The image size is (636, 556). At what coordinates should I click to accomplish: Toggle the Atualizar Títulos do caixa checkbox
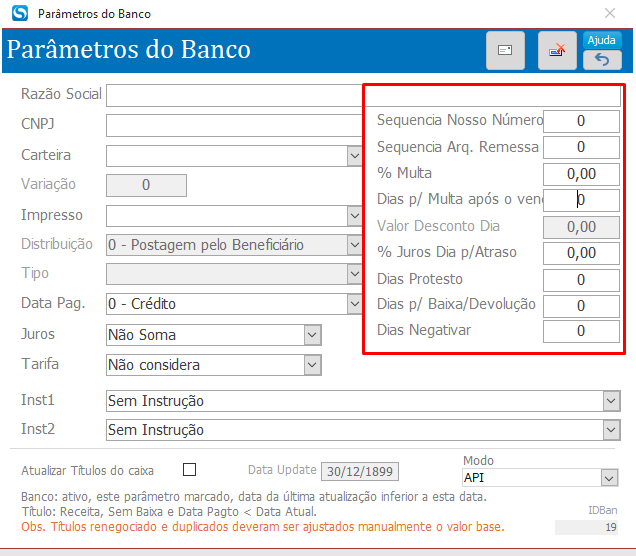(x=190, y=469)
